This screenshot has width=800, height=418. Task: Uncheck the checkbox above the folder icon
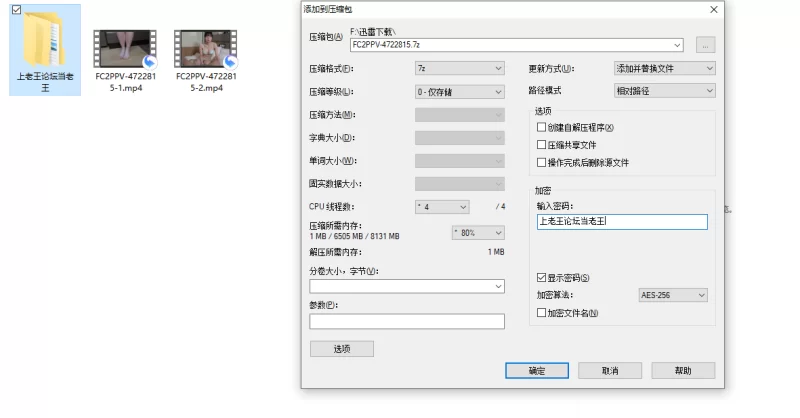pyautogui.click(x=15, y=9)
